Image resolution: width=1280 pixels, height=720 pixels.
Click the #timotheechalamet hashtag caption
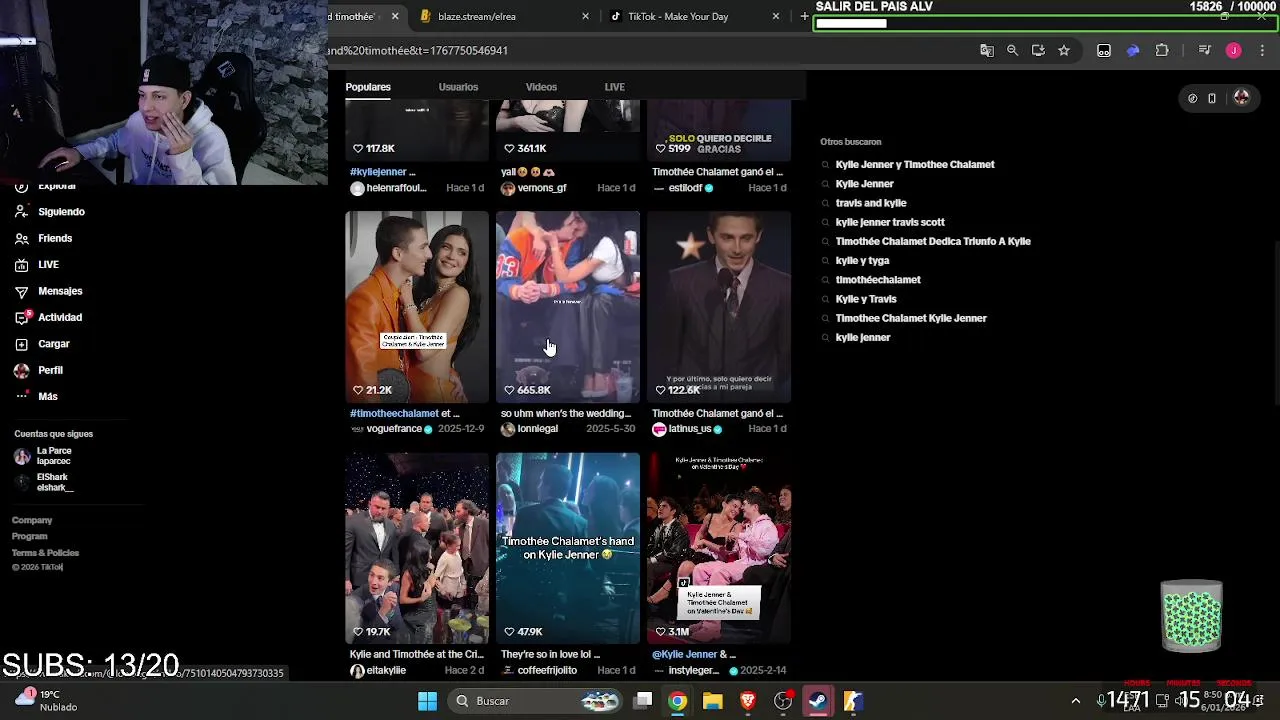[394, 413]
